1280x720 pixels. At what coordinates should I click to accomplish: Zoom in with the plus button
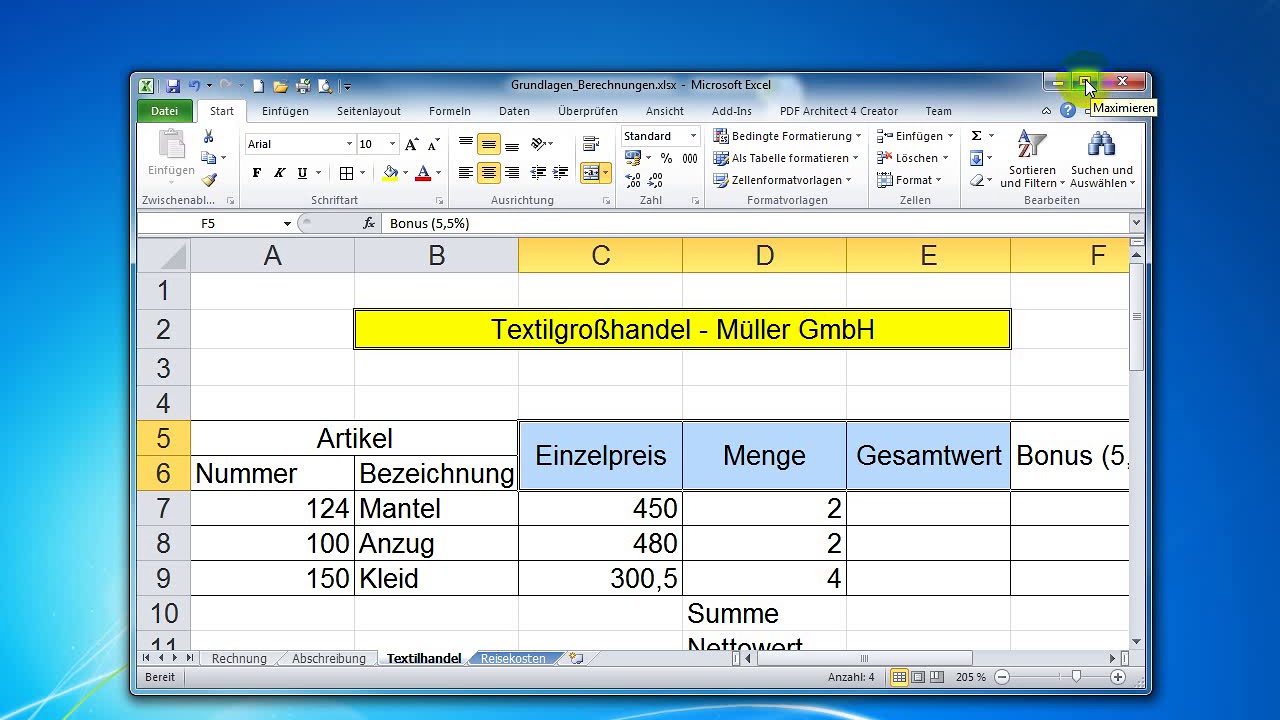1118,677
